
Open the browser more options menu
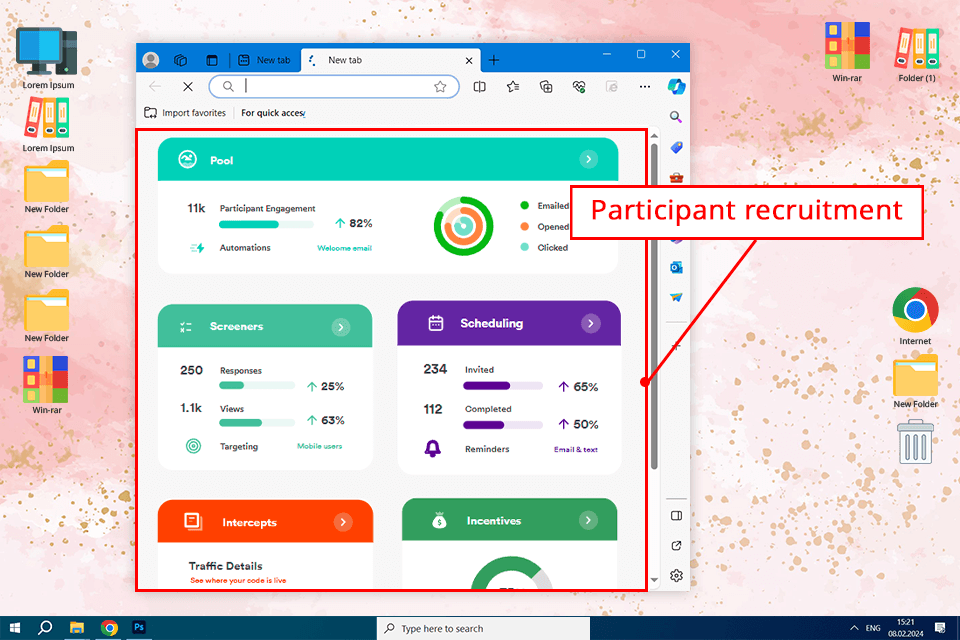point(645,86)
